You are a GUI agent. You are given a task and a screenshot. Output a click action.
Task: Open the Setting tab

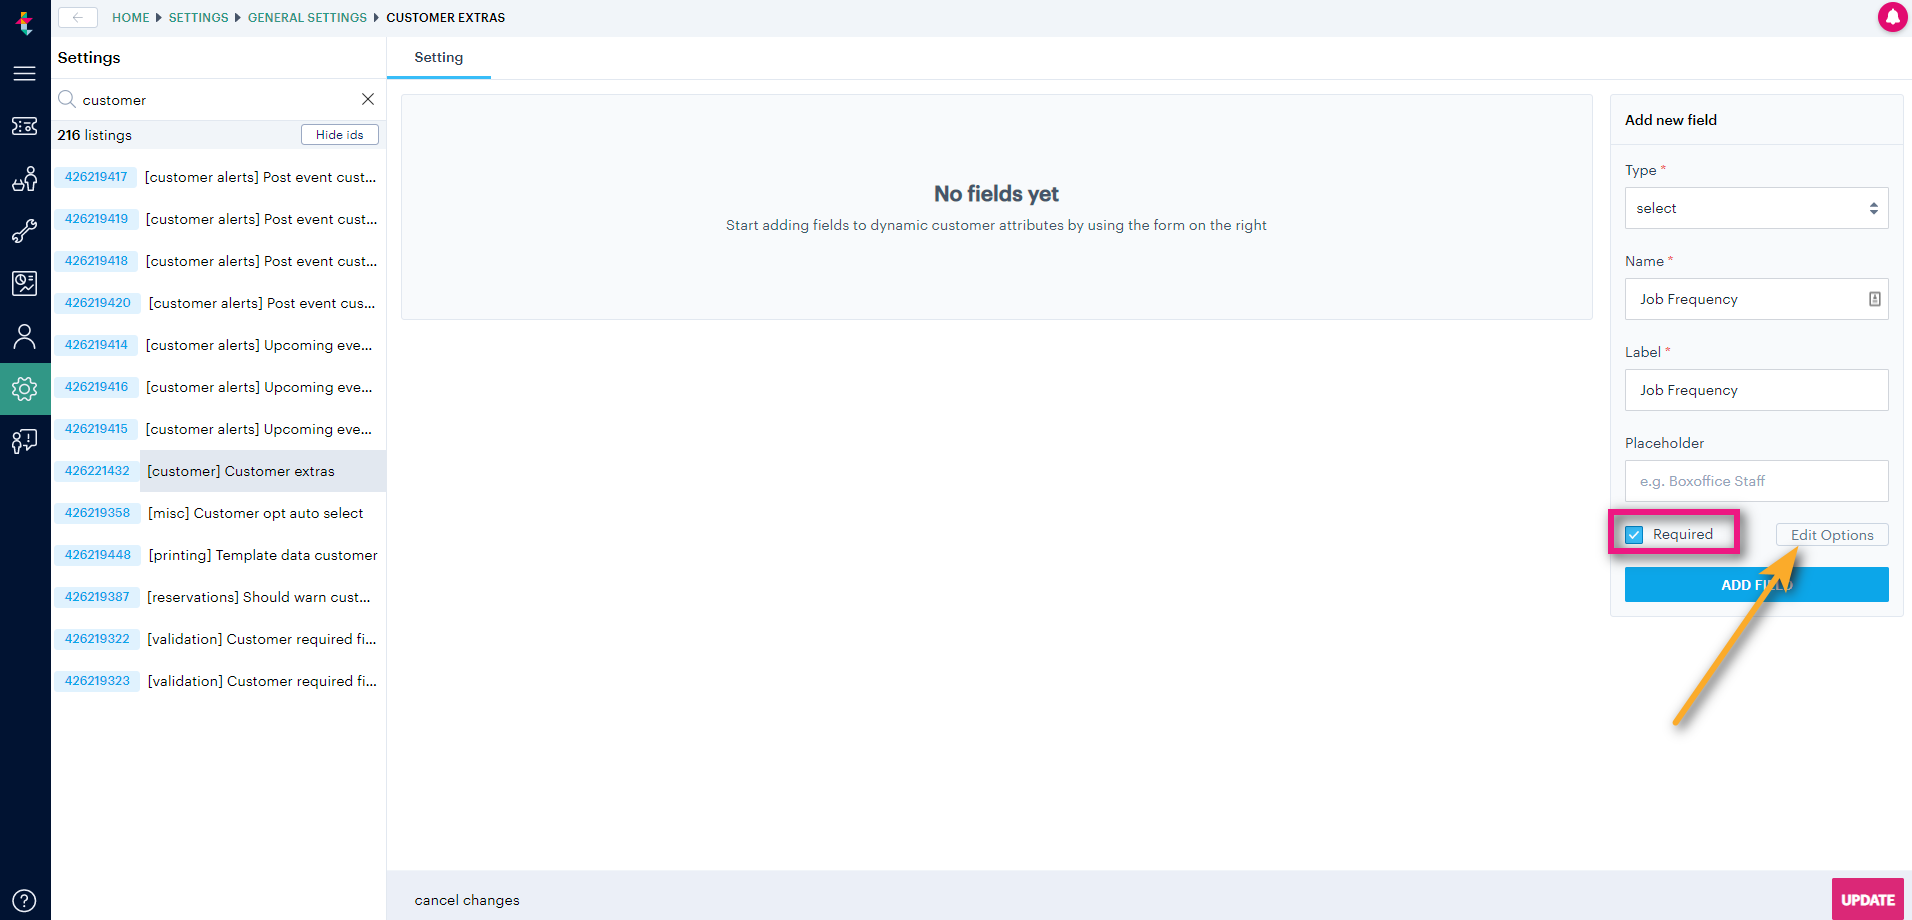pos(439,58)
